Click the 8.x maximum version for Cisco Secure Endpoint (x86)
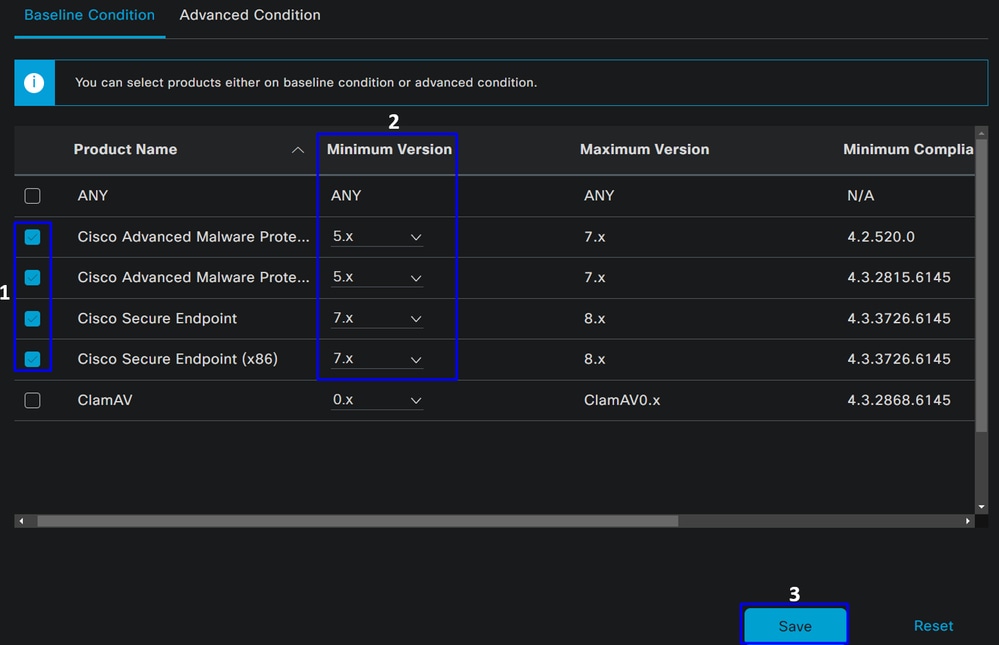Image resolution: width=999 pixels, height=645 pixels. (x=594, y=359)
